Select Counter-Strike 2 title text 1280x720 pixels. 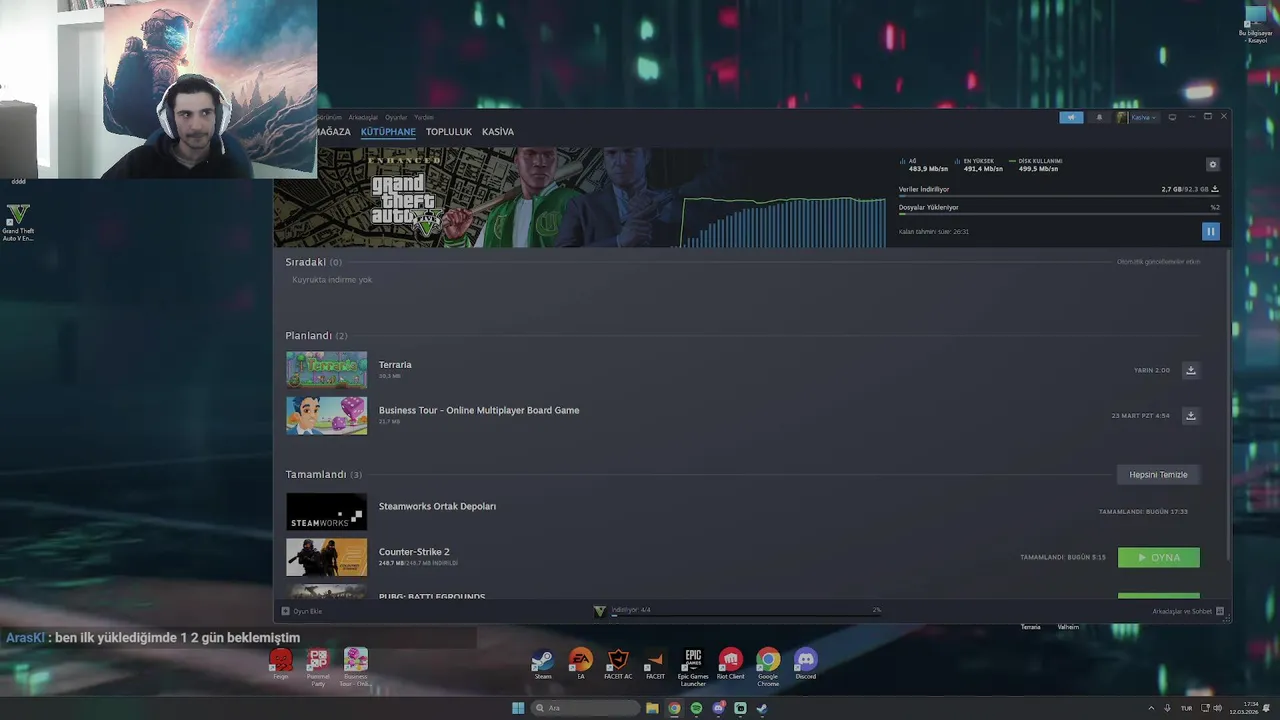[414, 552]
